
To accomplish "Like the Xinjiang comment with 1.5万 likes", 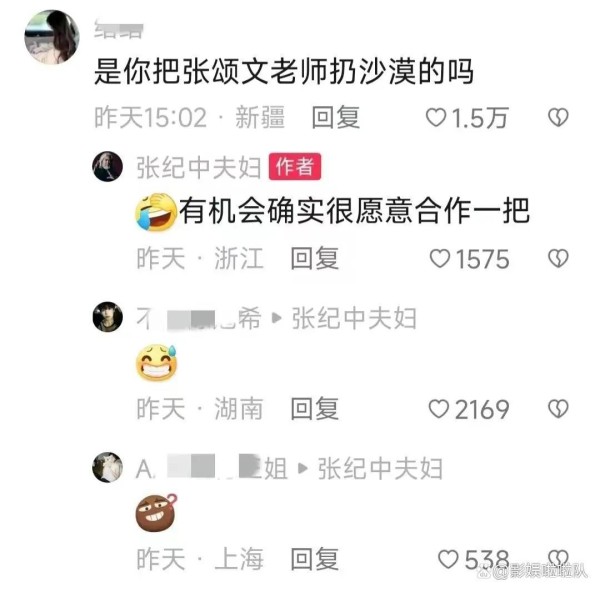I will (x=436, y=117).
